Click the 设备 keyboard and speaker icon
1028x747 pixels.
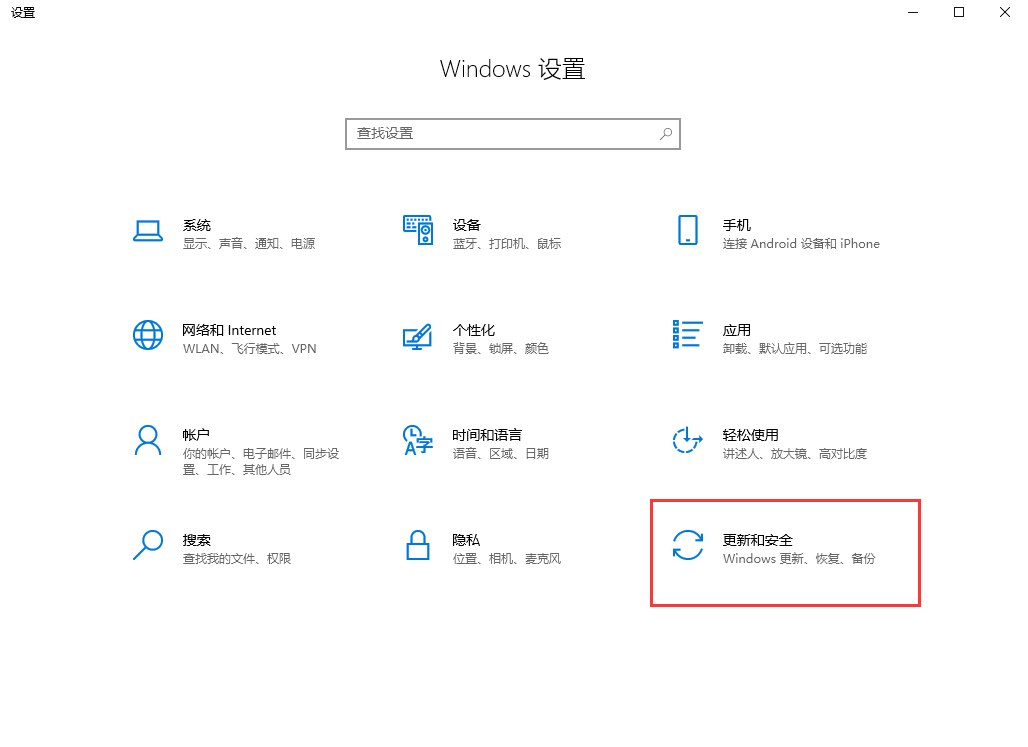[x=418, y=230]
